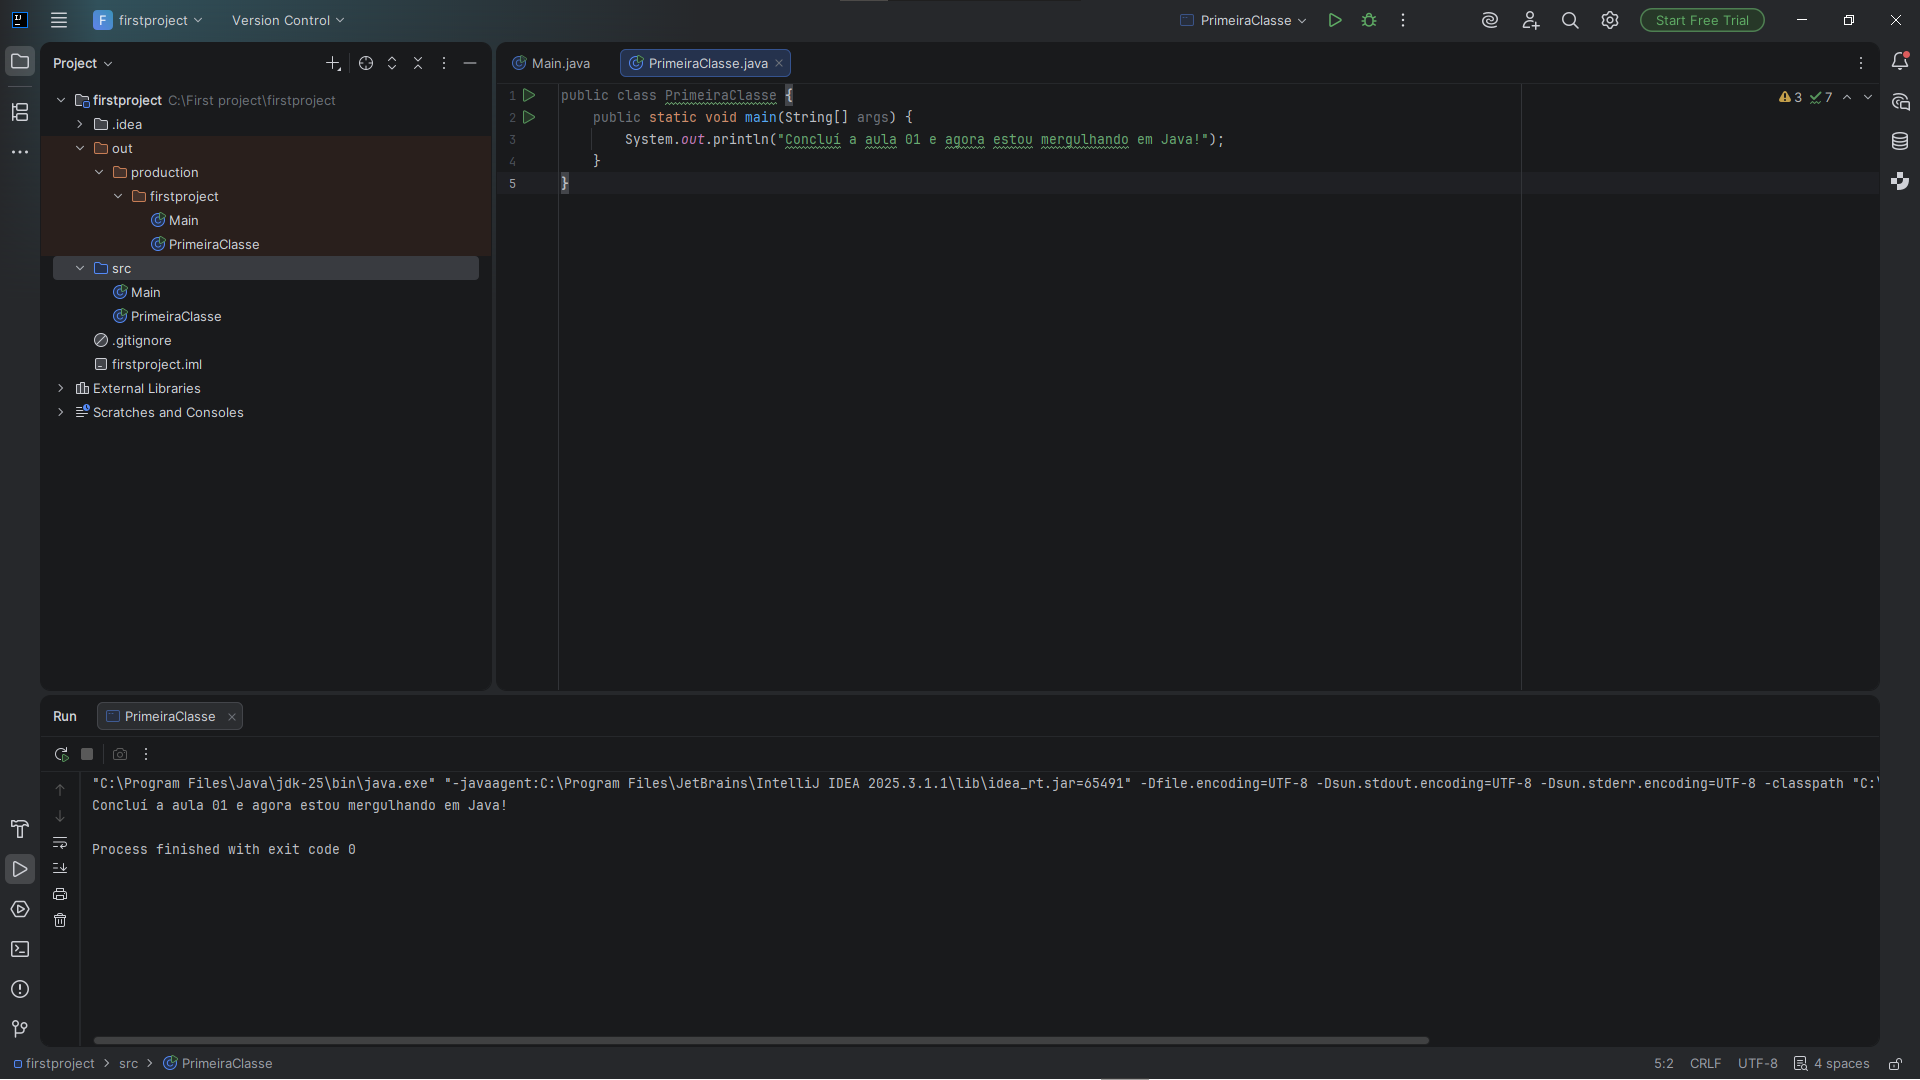Open the Build hammer tool window
1920x1080 pixels.
(20, 829)
